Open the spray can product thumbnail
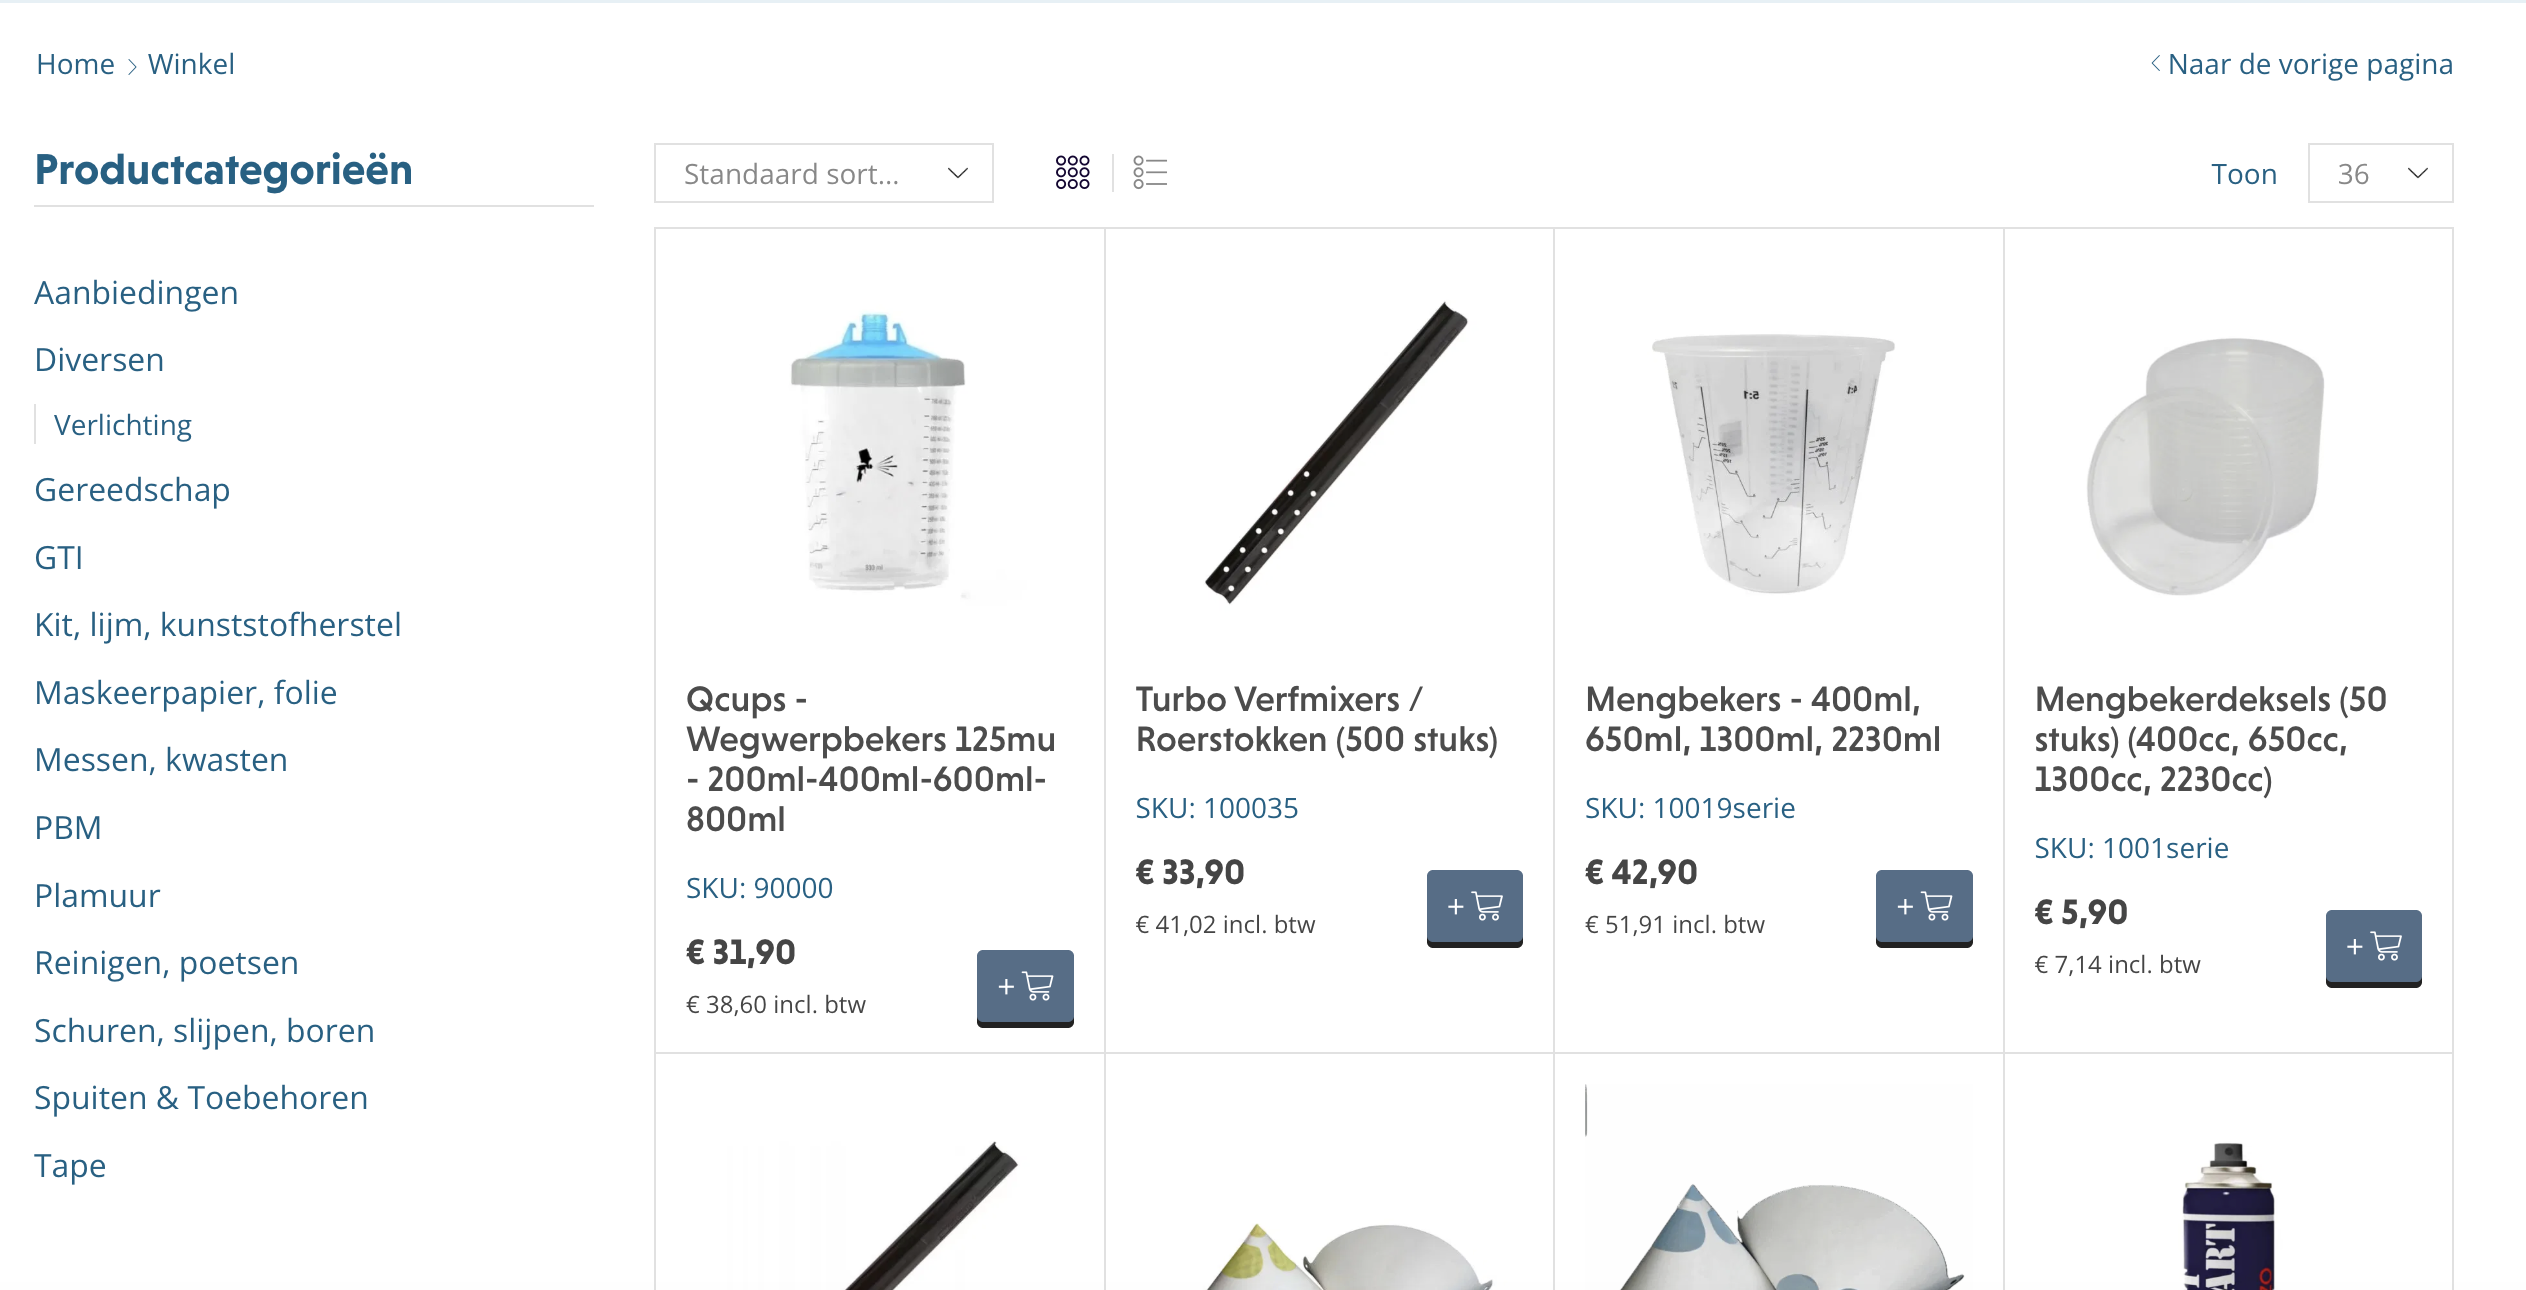The height and width of the screenshot is (1290, 2526). coord(2228,1215)
